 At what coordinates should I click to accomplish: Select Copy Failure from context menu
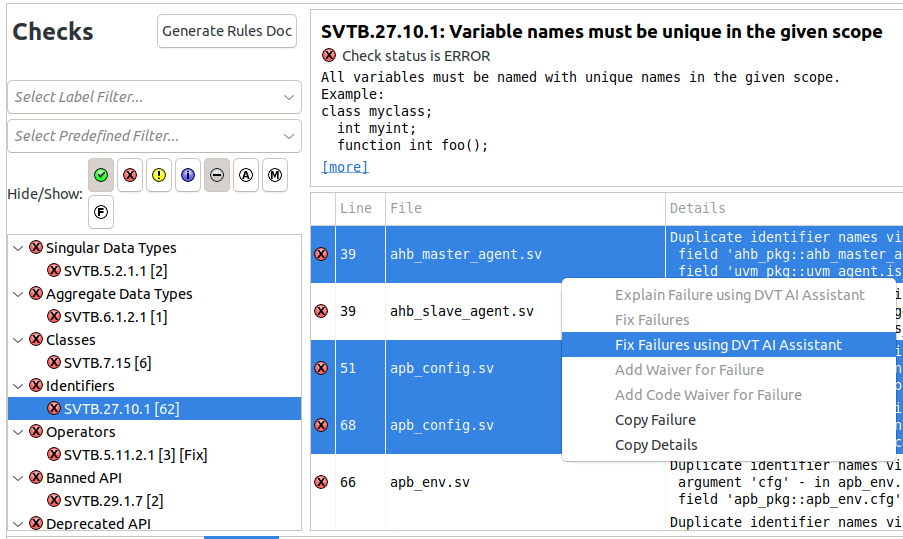pos(655,420)
